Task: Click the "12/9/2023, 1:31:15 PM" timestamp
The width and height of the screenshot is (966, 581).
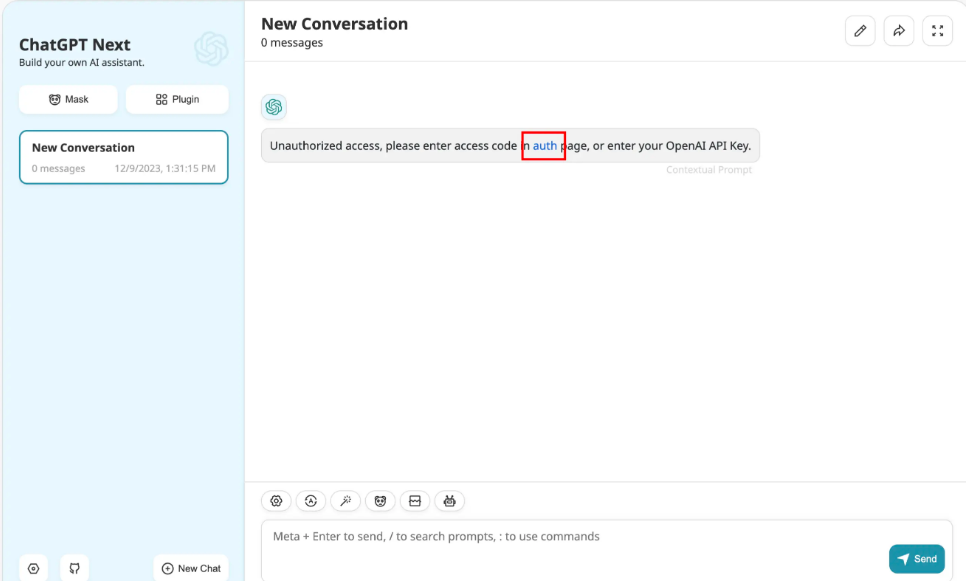Action: [165, 168]
